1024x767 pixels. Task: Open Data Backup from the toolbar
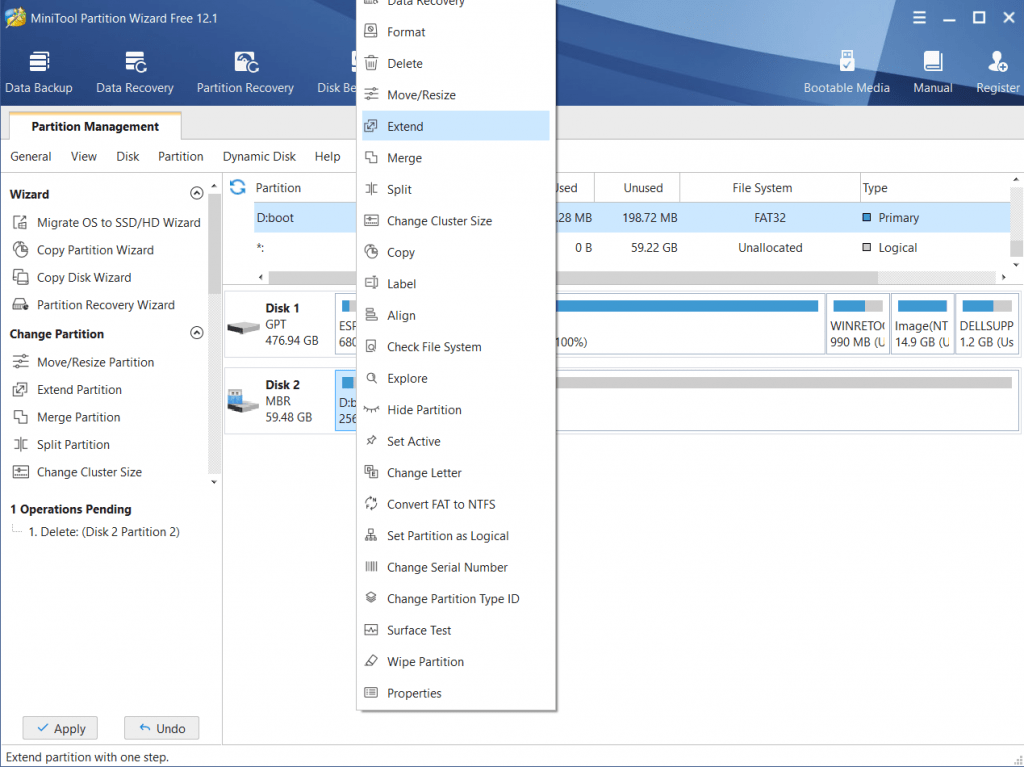[x=39, y=72]
